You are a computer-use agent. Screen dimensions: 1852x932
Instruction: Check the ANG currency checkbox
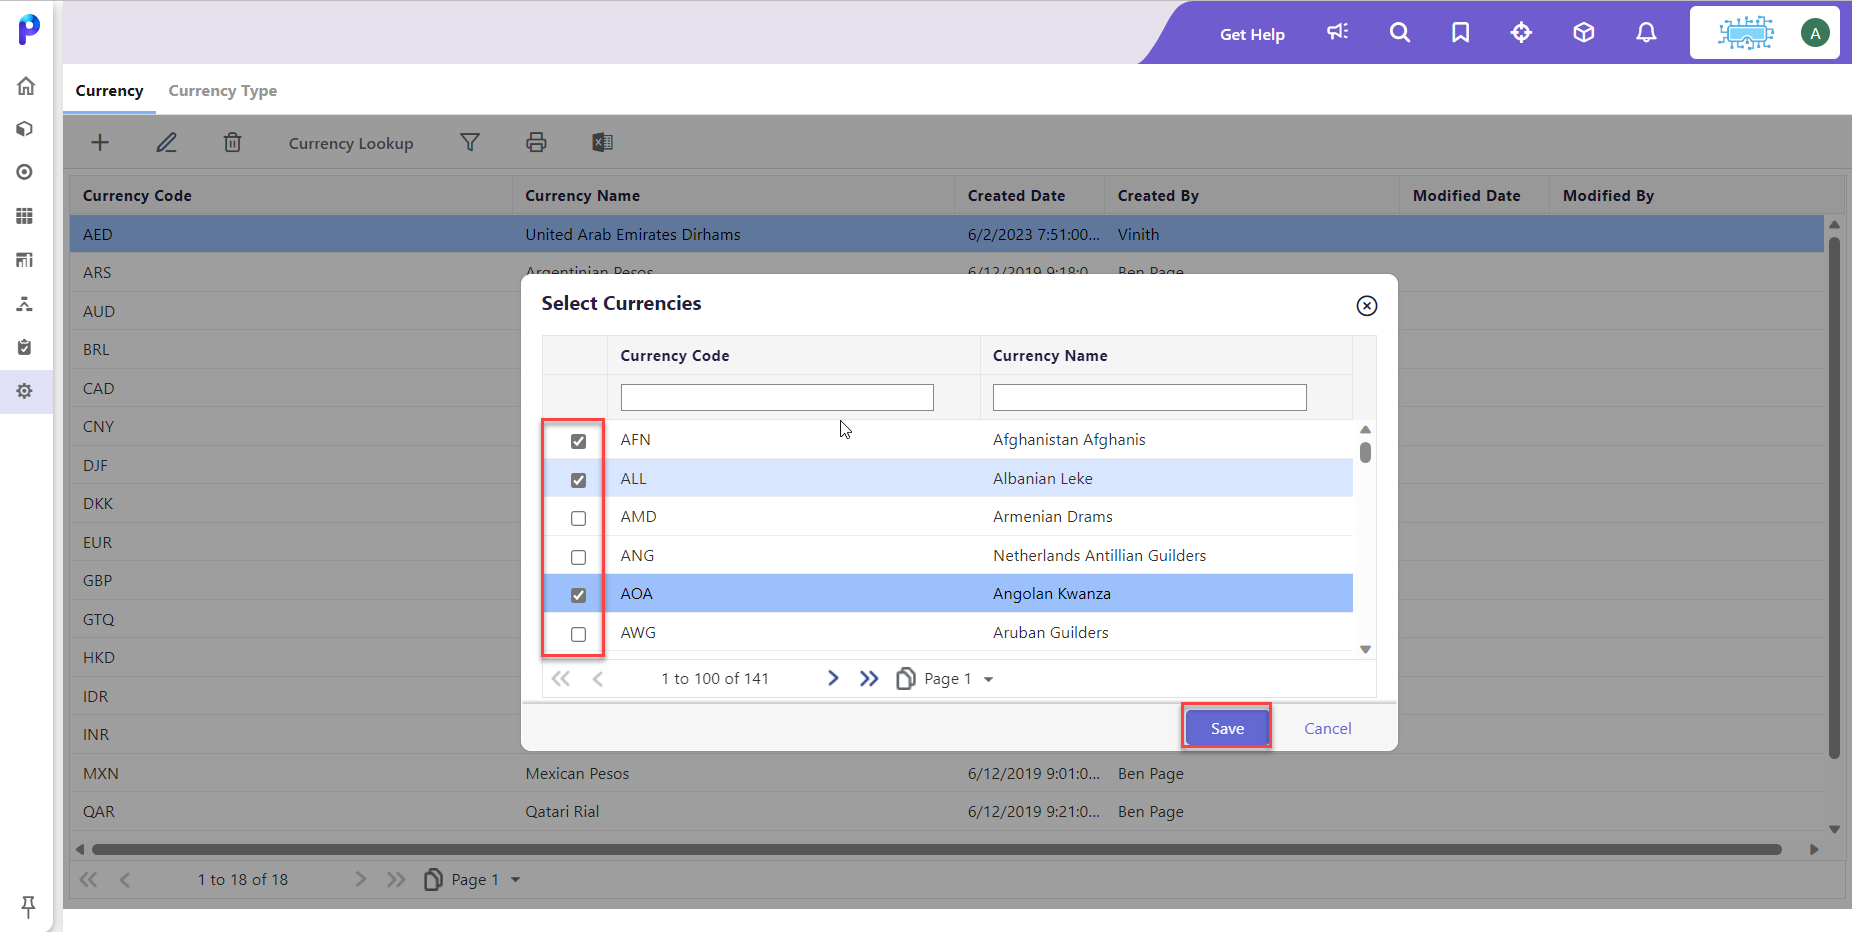click(578, 557)
